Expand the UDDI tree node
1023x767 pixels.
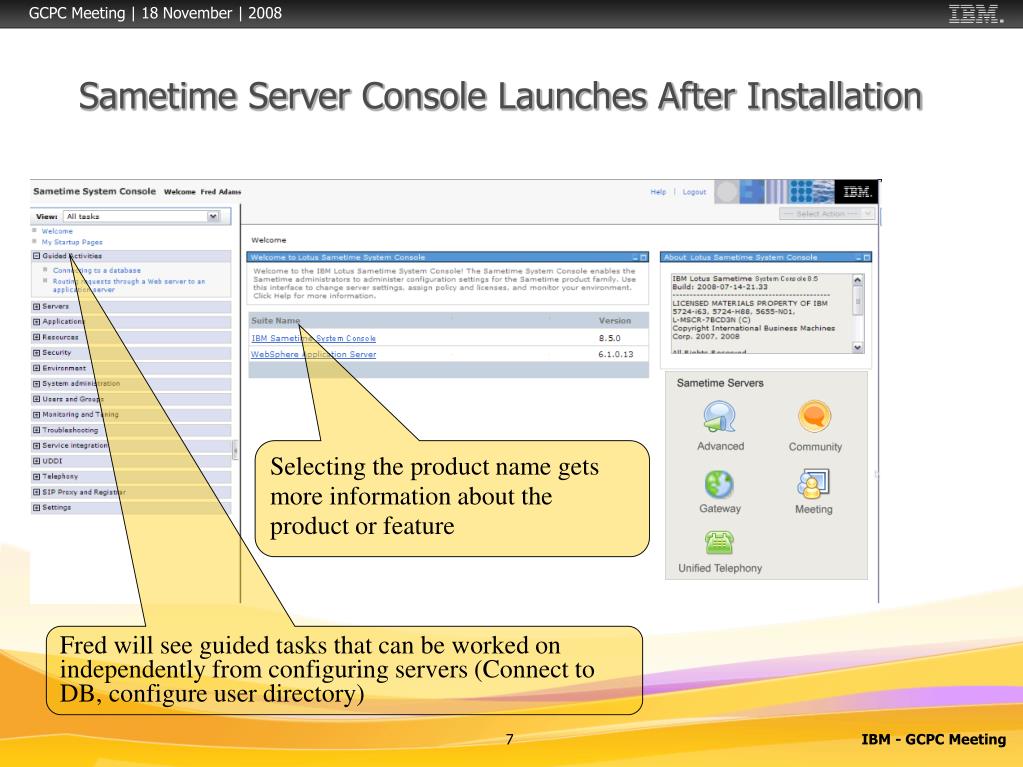click(x=37, y=461)
